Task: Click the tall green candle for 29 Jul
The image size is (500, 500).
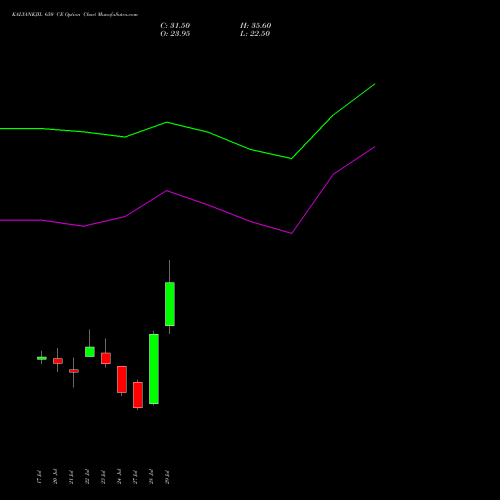Action: click(x=170, y=304)
